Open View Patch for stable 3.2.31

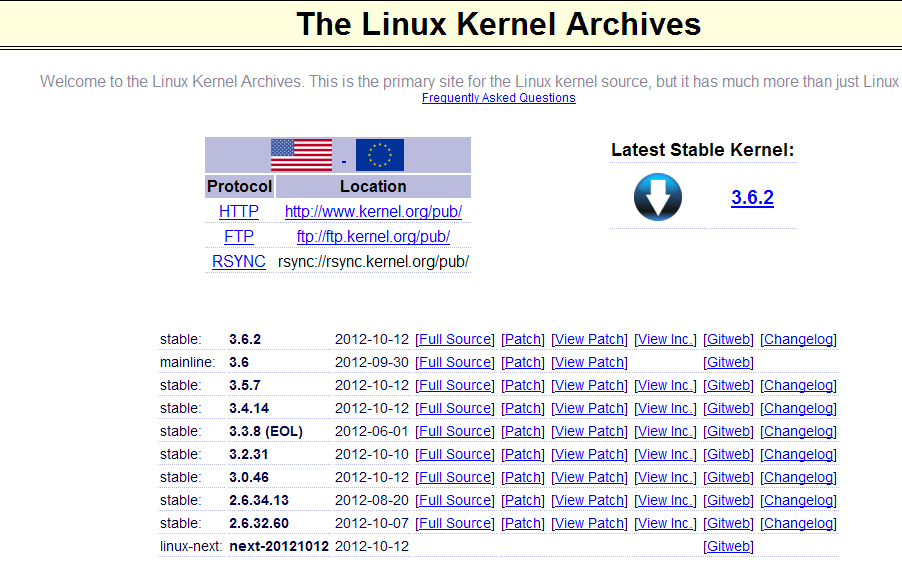[x=590, y=454]
